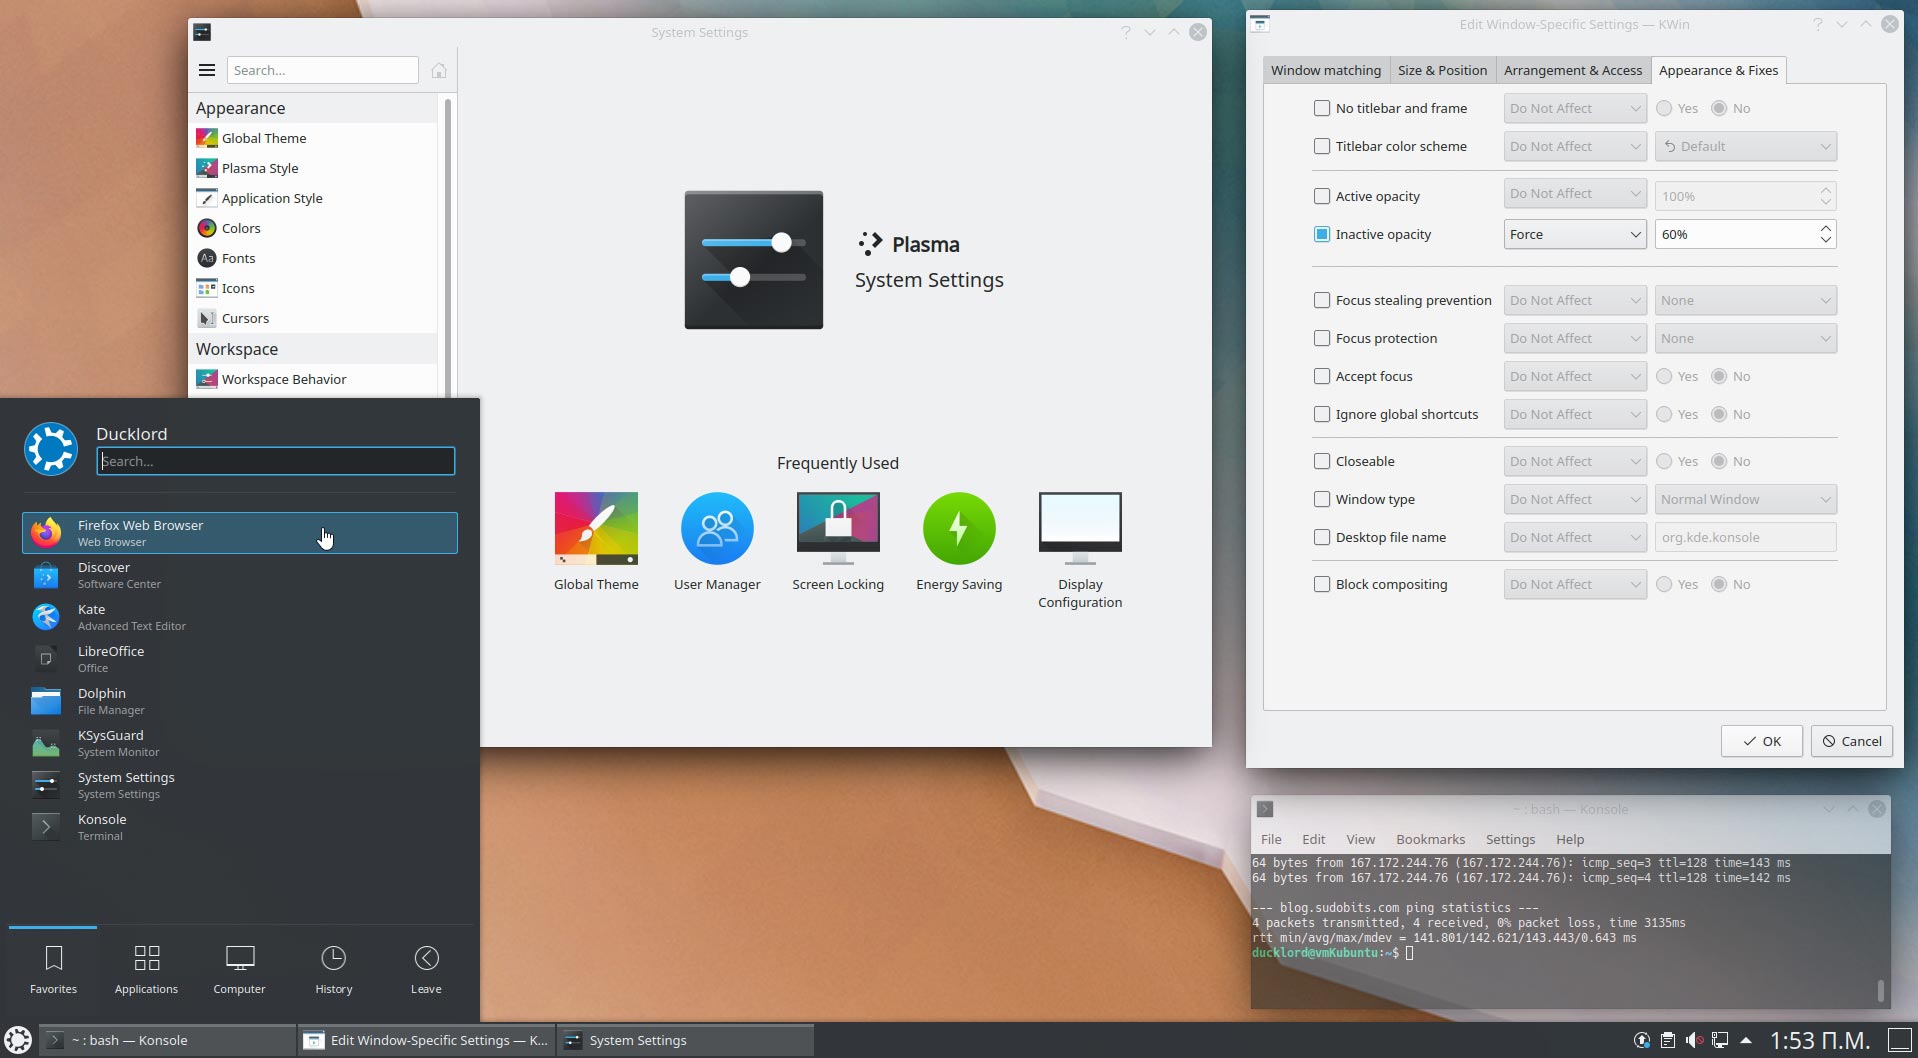The width and height of the screenshot is (1918, 1058).
Task: Open KSysGuard System Monitor
Action: click(x=110, y=742)
